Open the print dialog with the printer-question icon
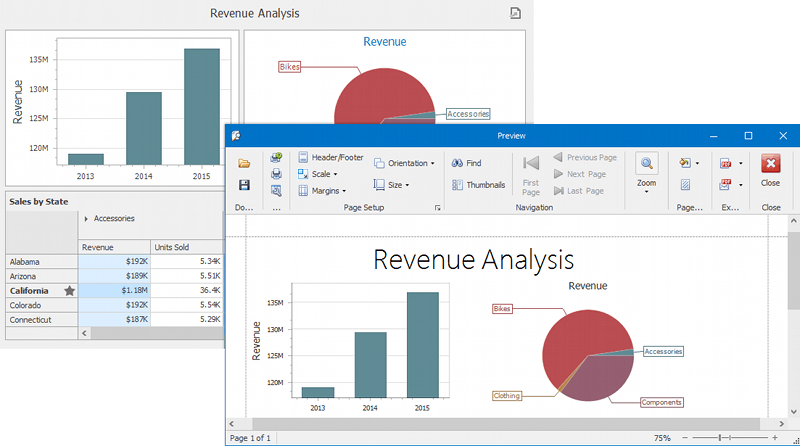Image resolution: width=800 pixels, height=446 pixels. click(276, 158)
